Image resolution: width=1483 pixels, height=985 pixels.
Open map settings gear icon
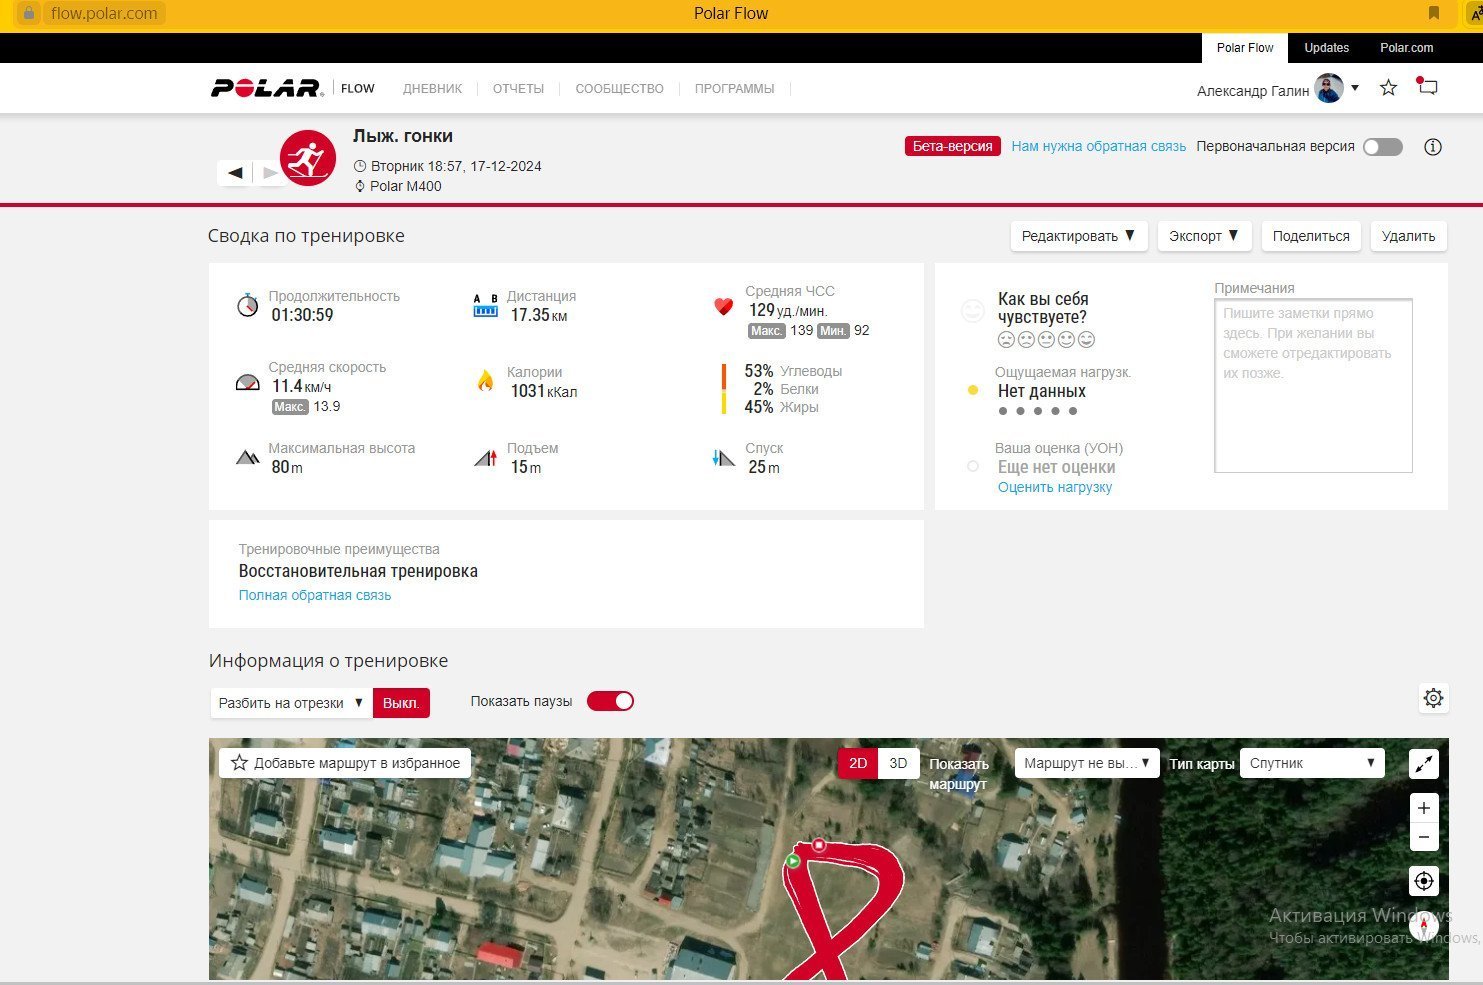(x=1433, y=698)
